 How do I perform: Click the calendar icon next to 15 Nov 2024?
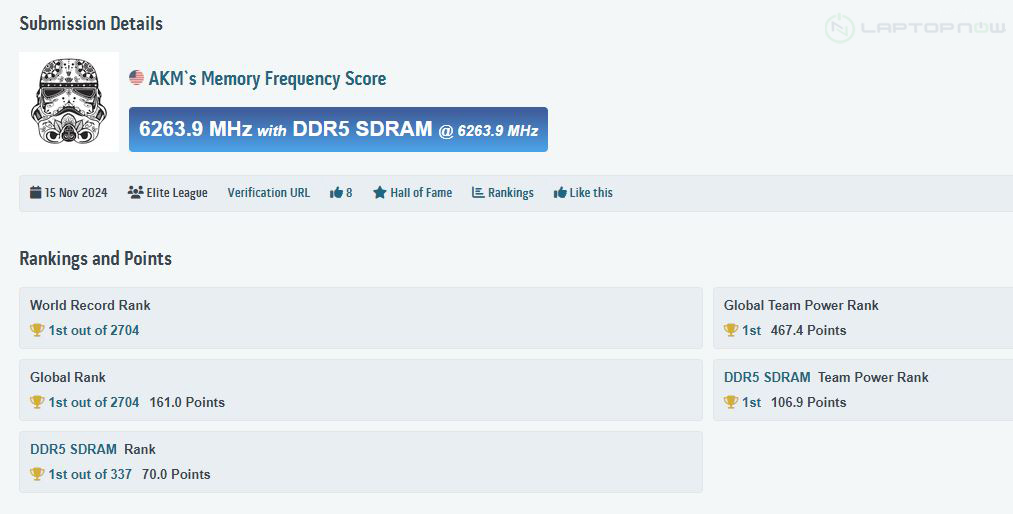pyautogui.click(x=36, y=193)
